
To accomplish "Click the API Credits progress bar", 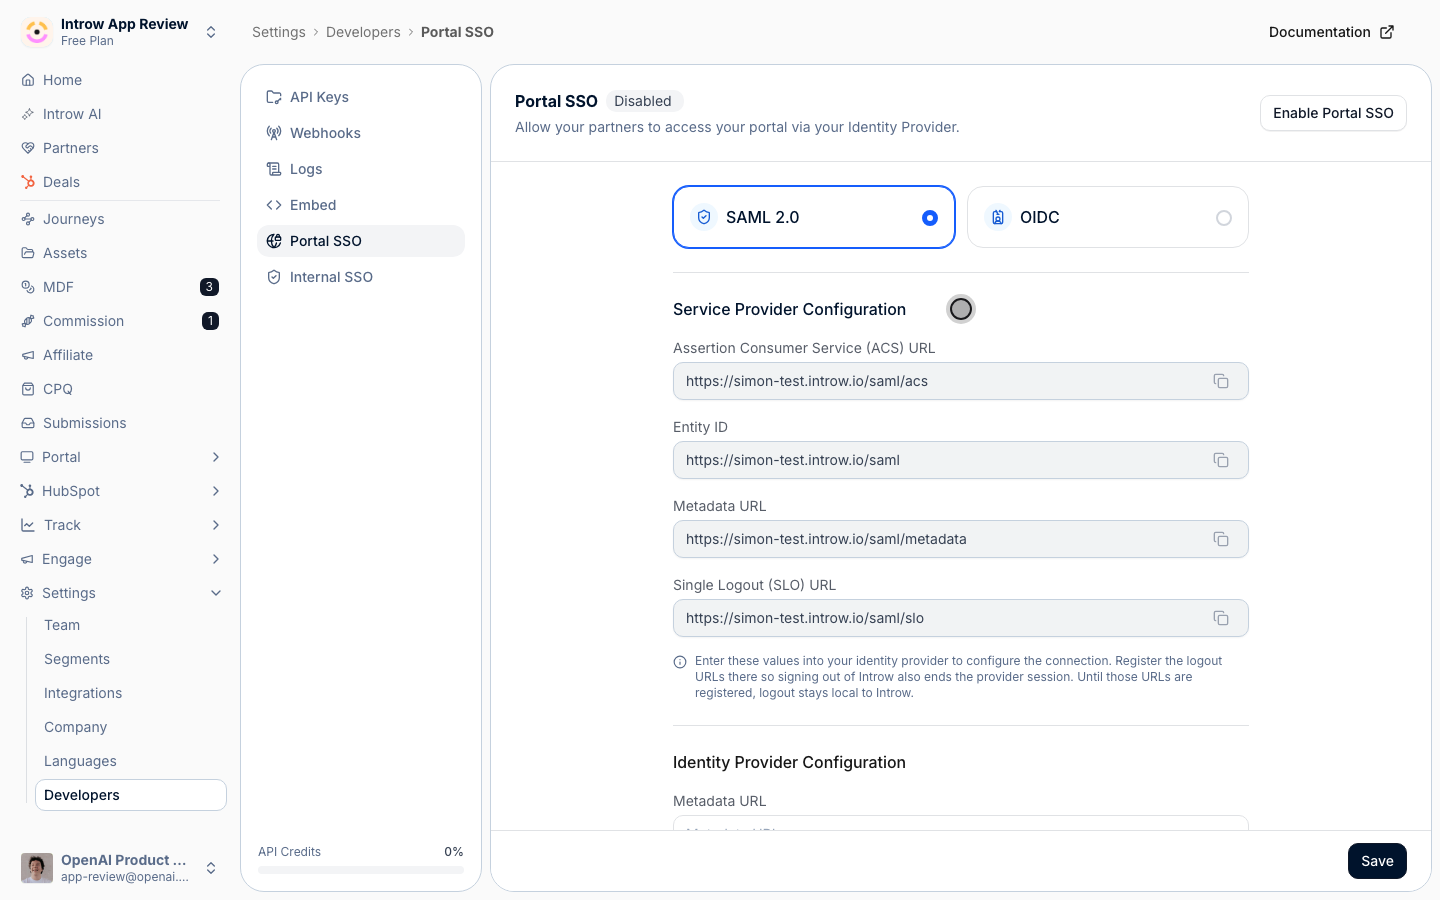I will (x=361, y=870).
